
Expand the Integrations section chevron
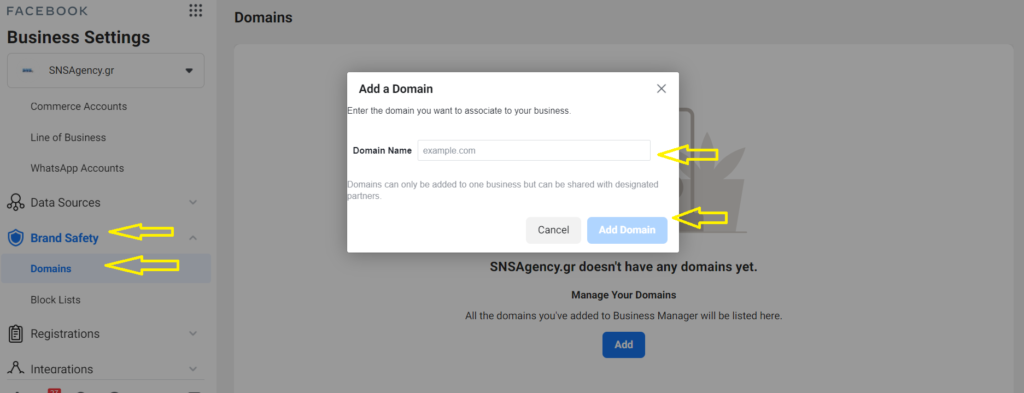(193, 369)
